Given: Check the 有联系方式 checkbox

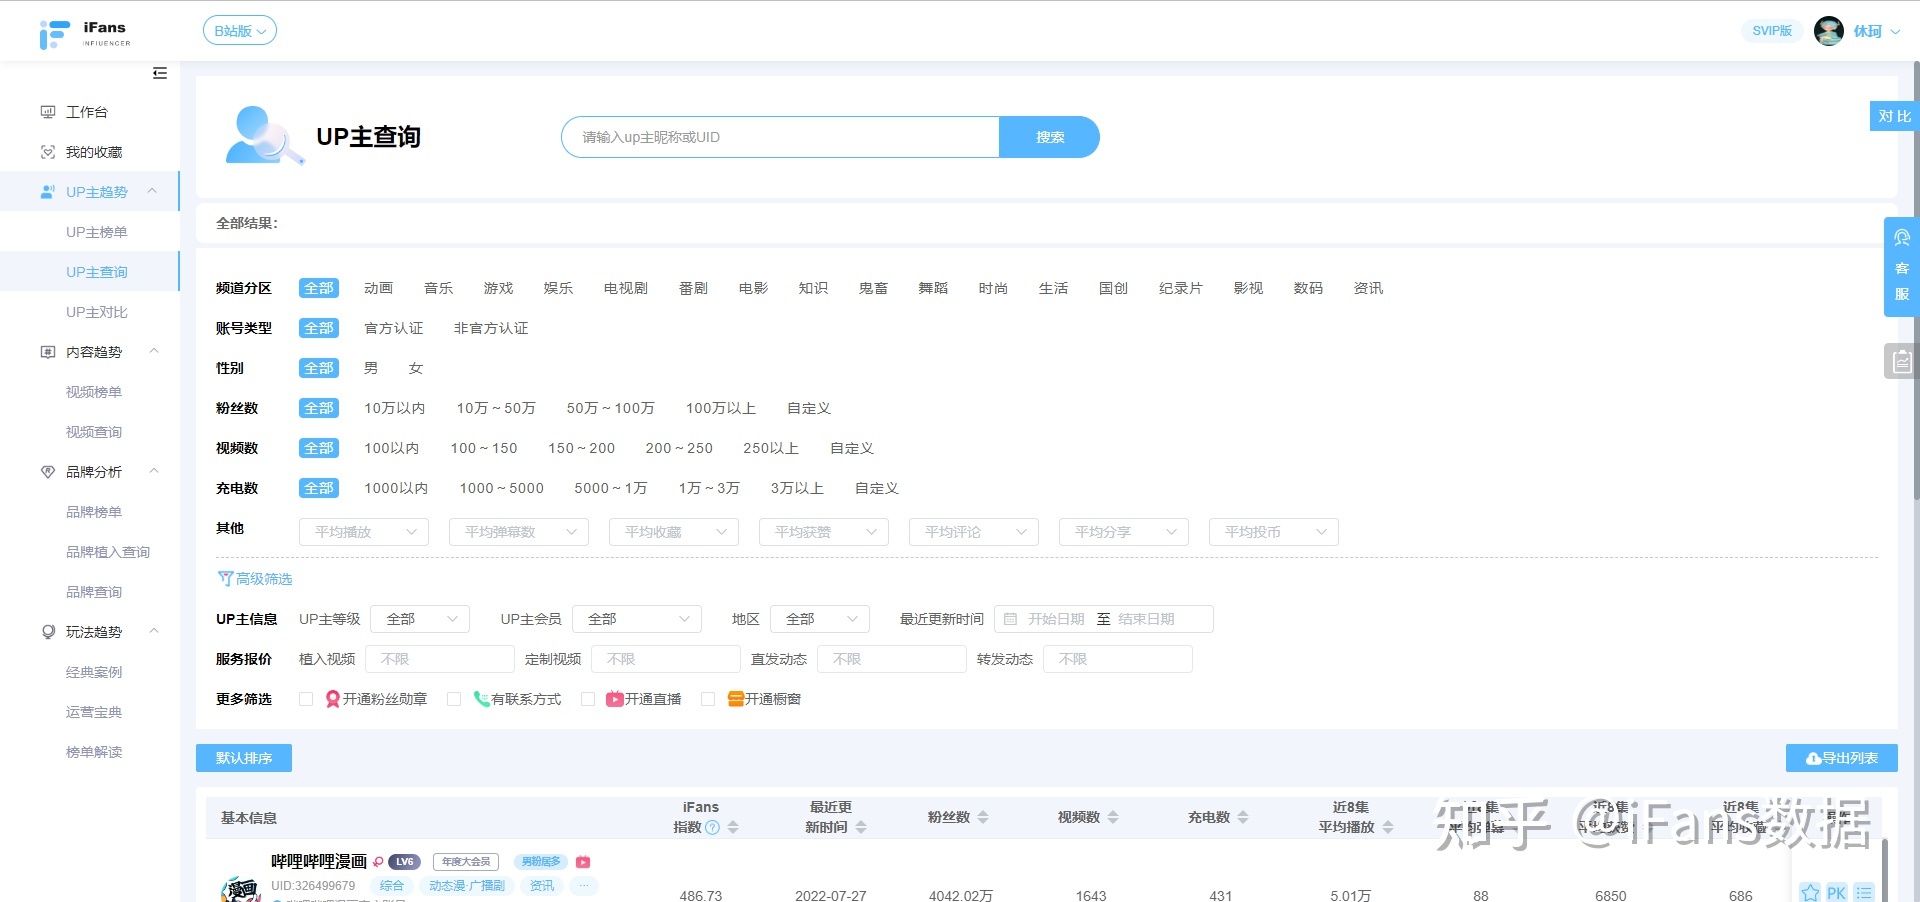Looking at the screenshot, I should coord(454,699).
